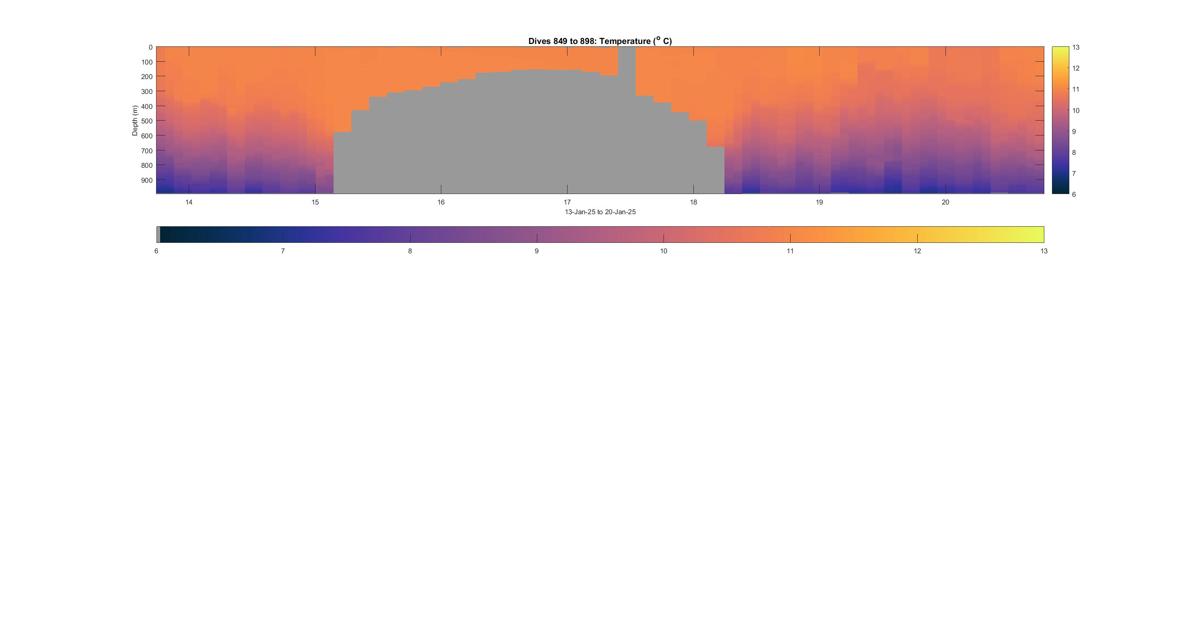Image resolution: width=1200 pixels, height=622 pixels.
Task: Click tick label 13 on vertical colorbar
Action: coord(1076,47)
